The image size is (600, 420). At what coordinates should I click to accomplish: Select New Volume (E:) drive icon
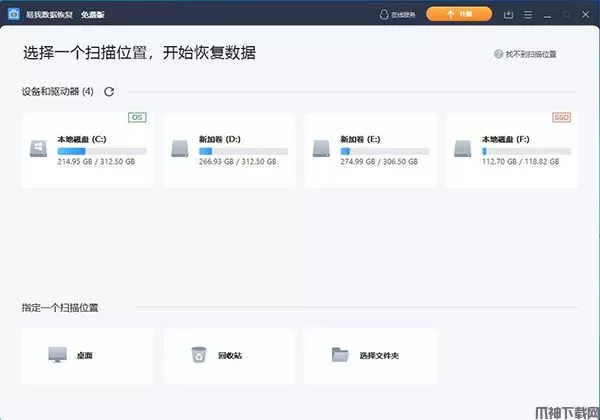click(x=321, y=149)
